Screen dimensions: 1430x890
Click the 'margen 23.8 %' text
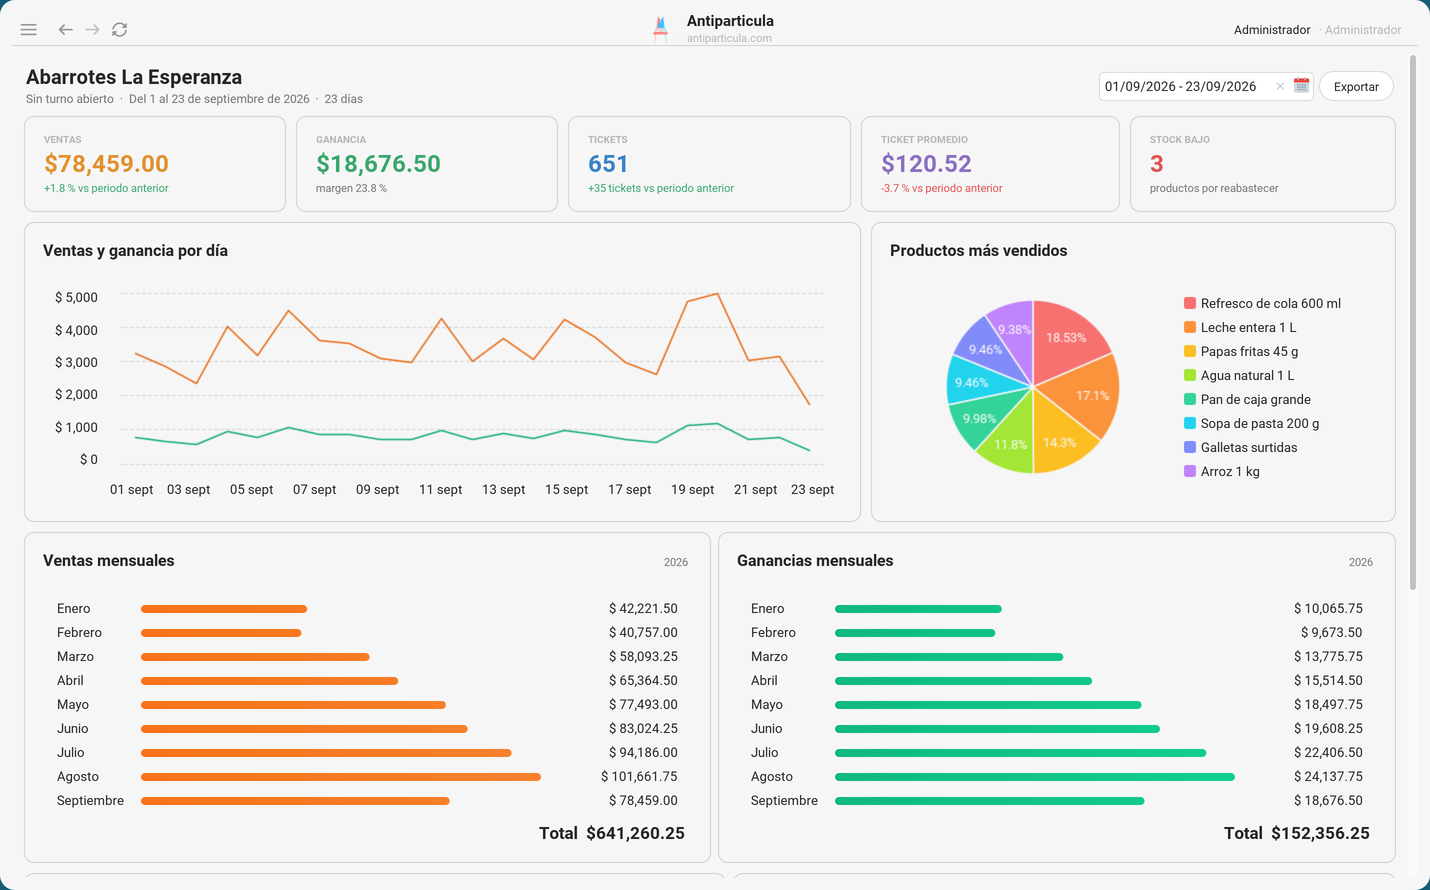point(351,188)
